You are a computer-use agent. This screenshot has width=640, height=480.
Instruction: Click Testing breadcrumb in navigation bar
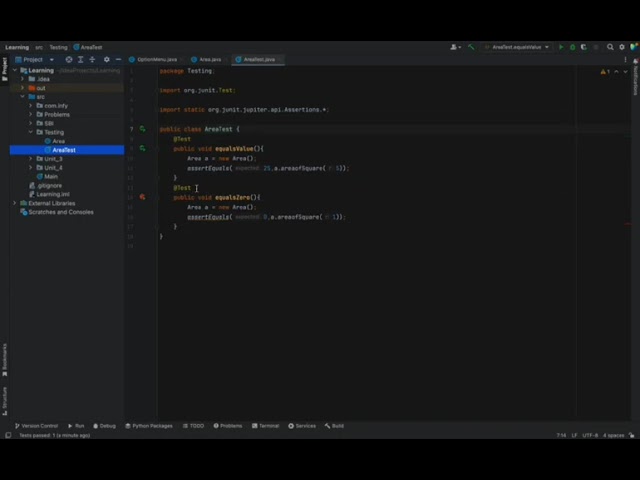click(58, 47)
